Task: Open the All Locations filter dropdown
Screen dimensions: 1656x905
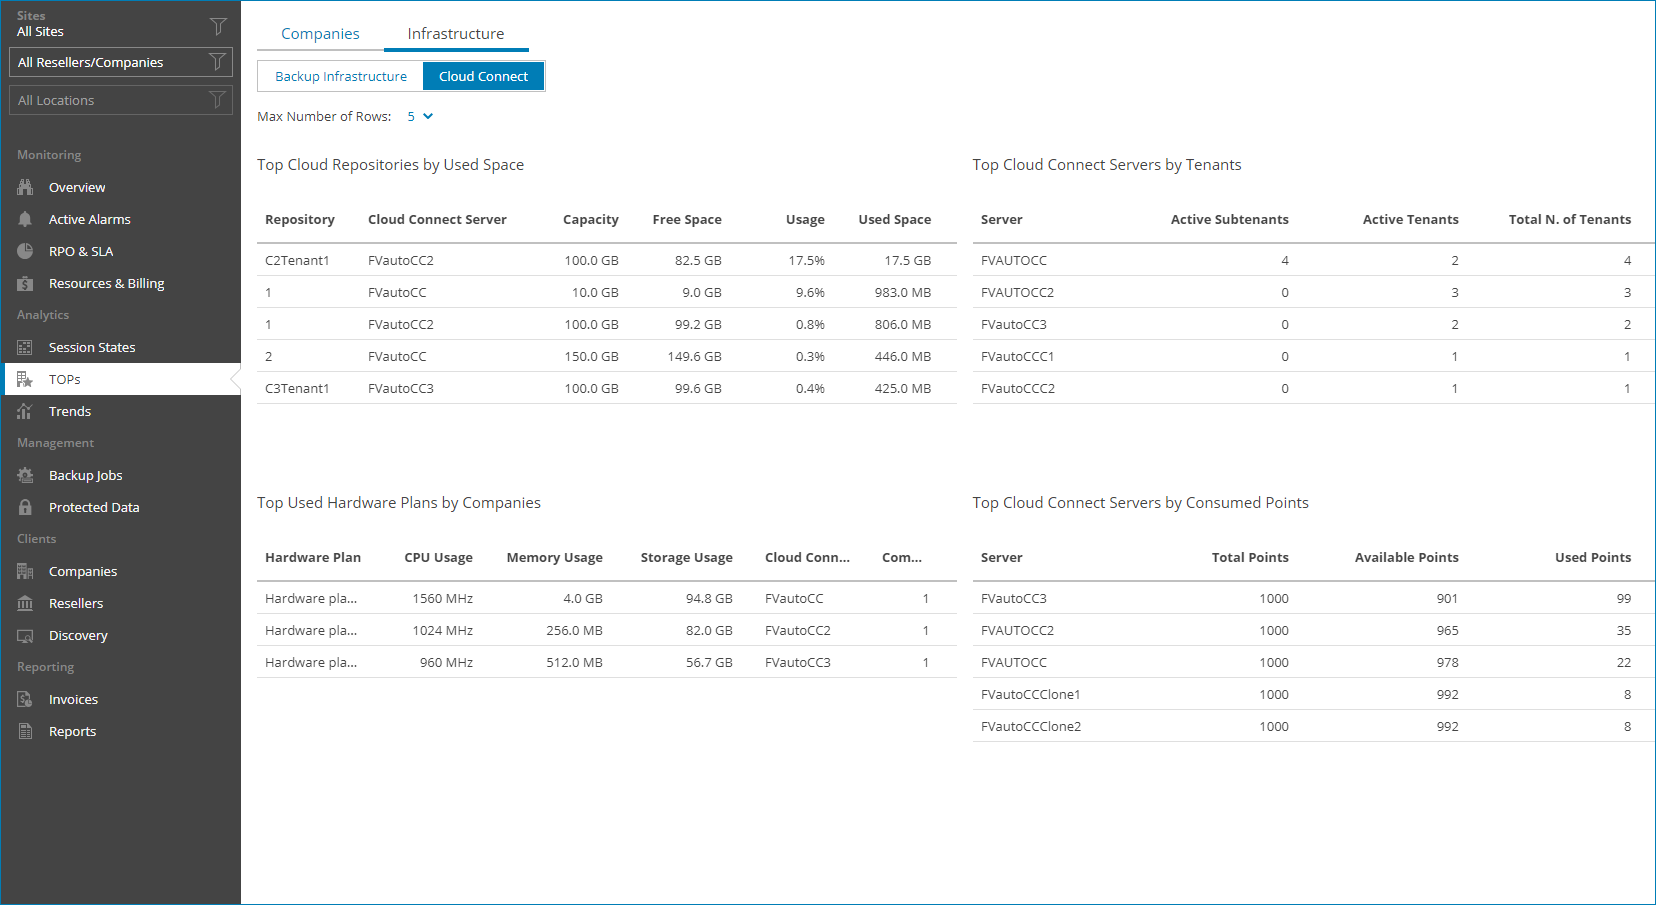Action: coord(121,100)
